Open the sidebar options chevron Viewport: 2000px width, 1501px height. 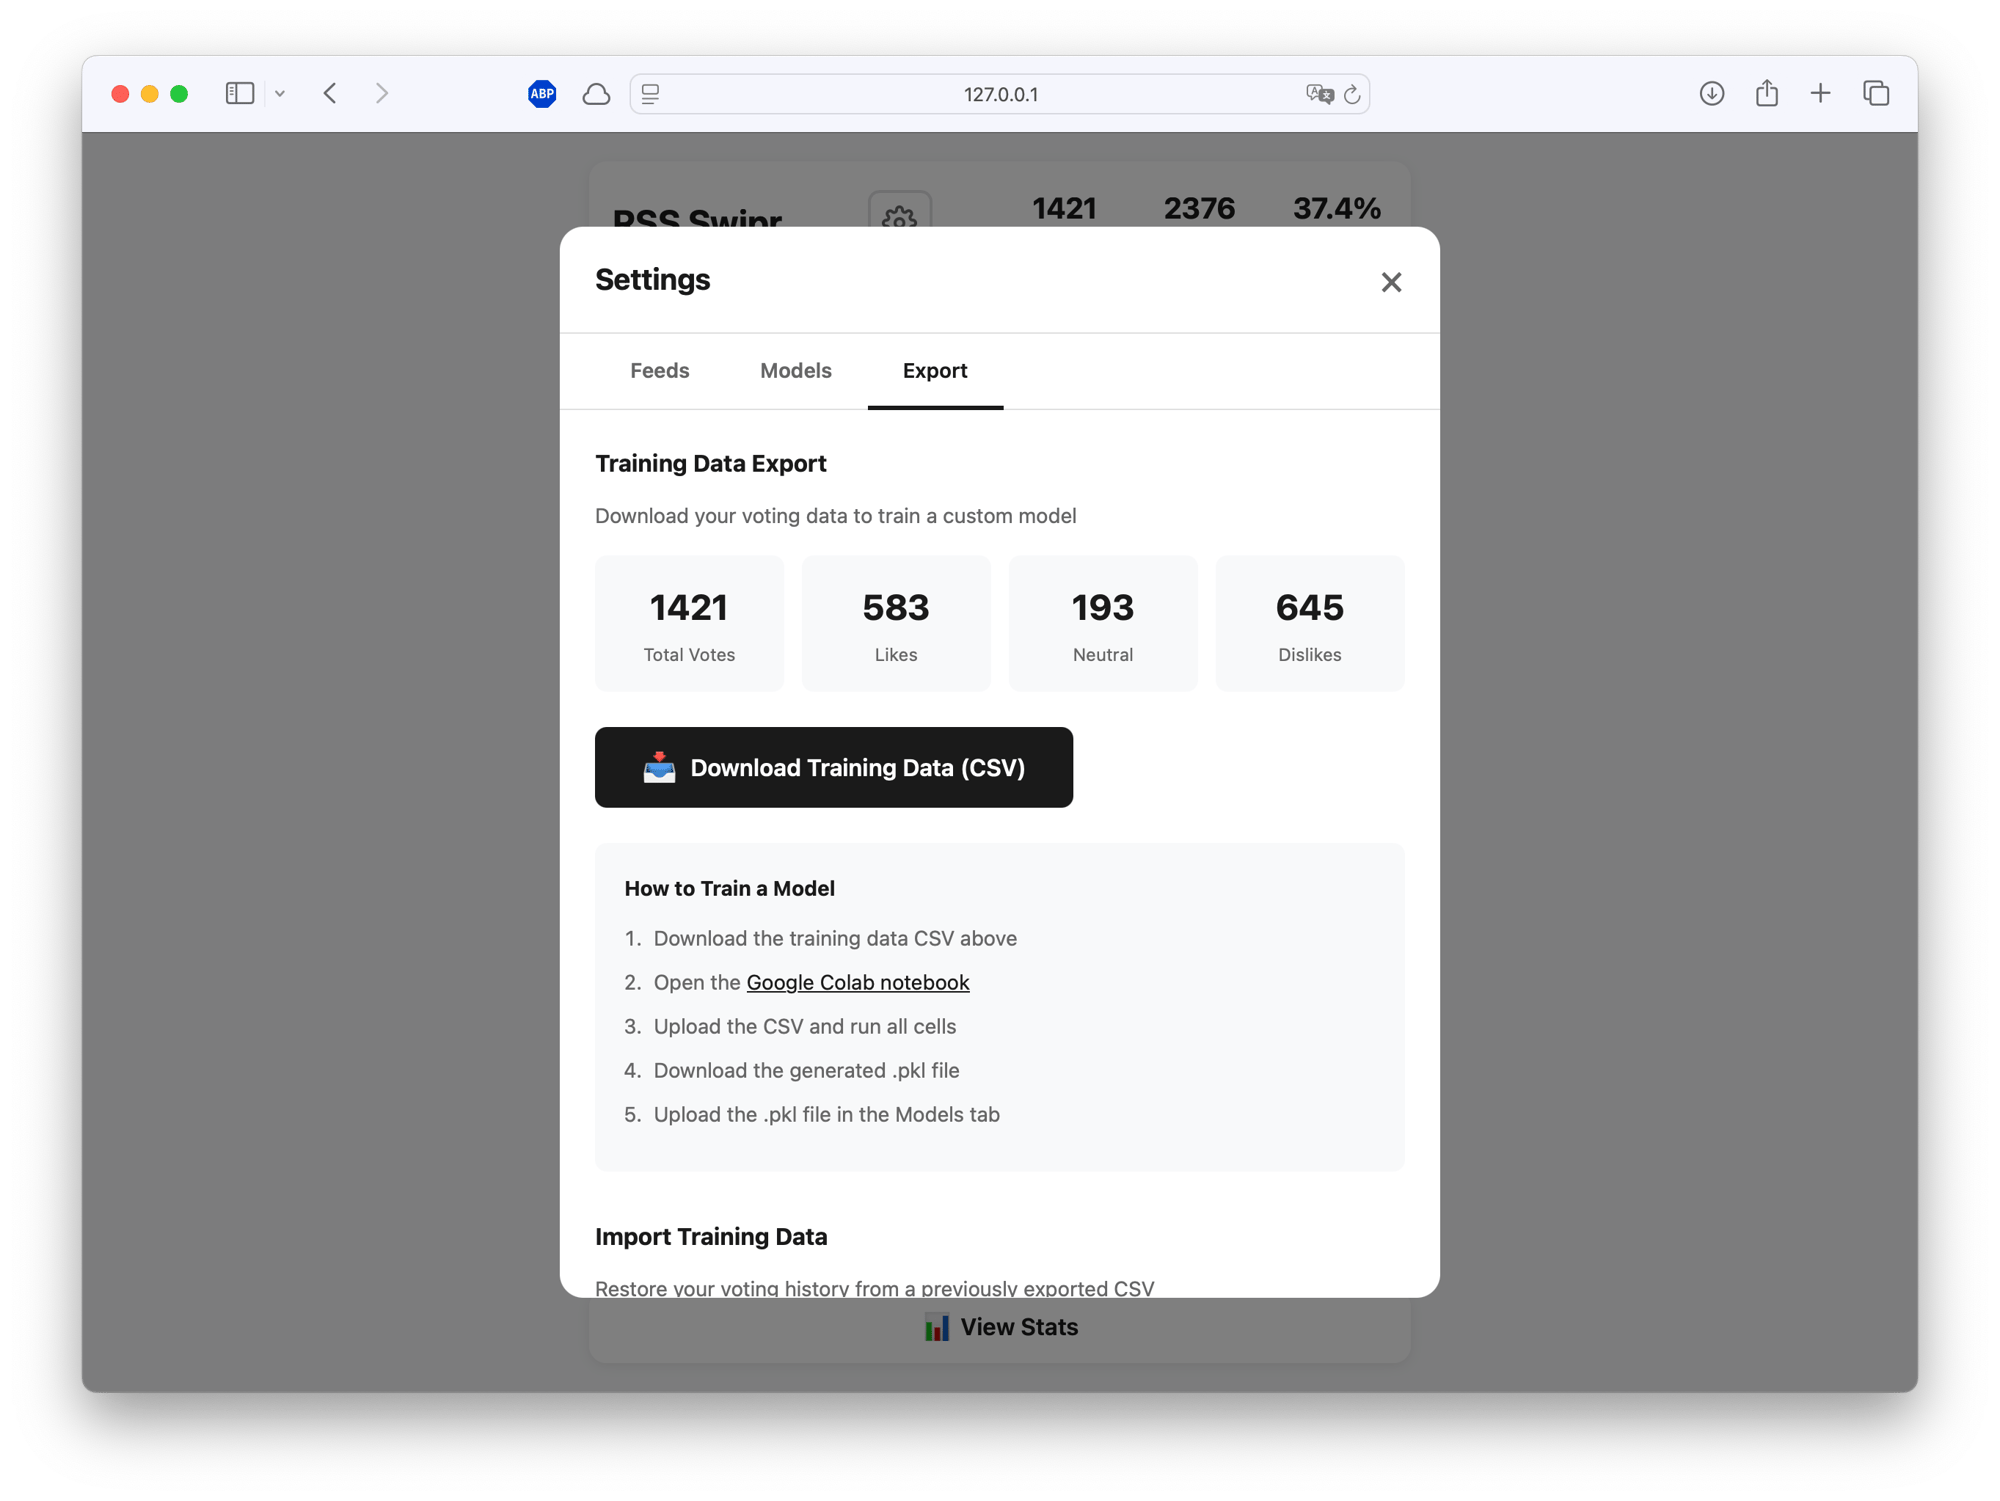tap(279, 94)
